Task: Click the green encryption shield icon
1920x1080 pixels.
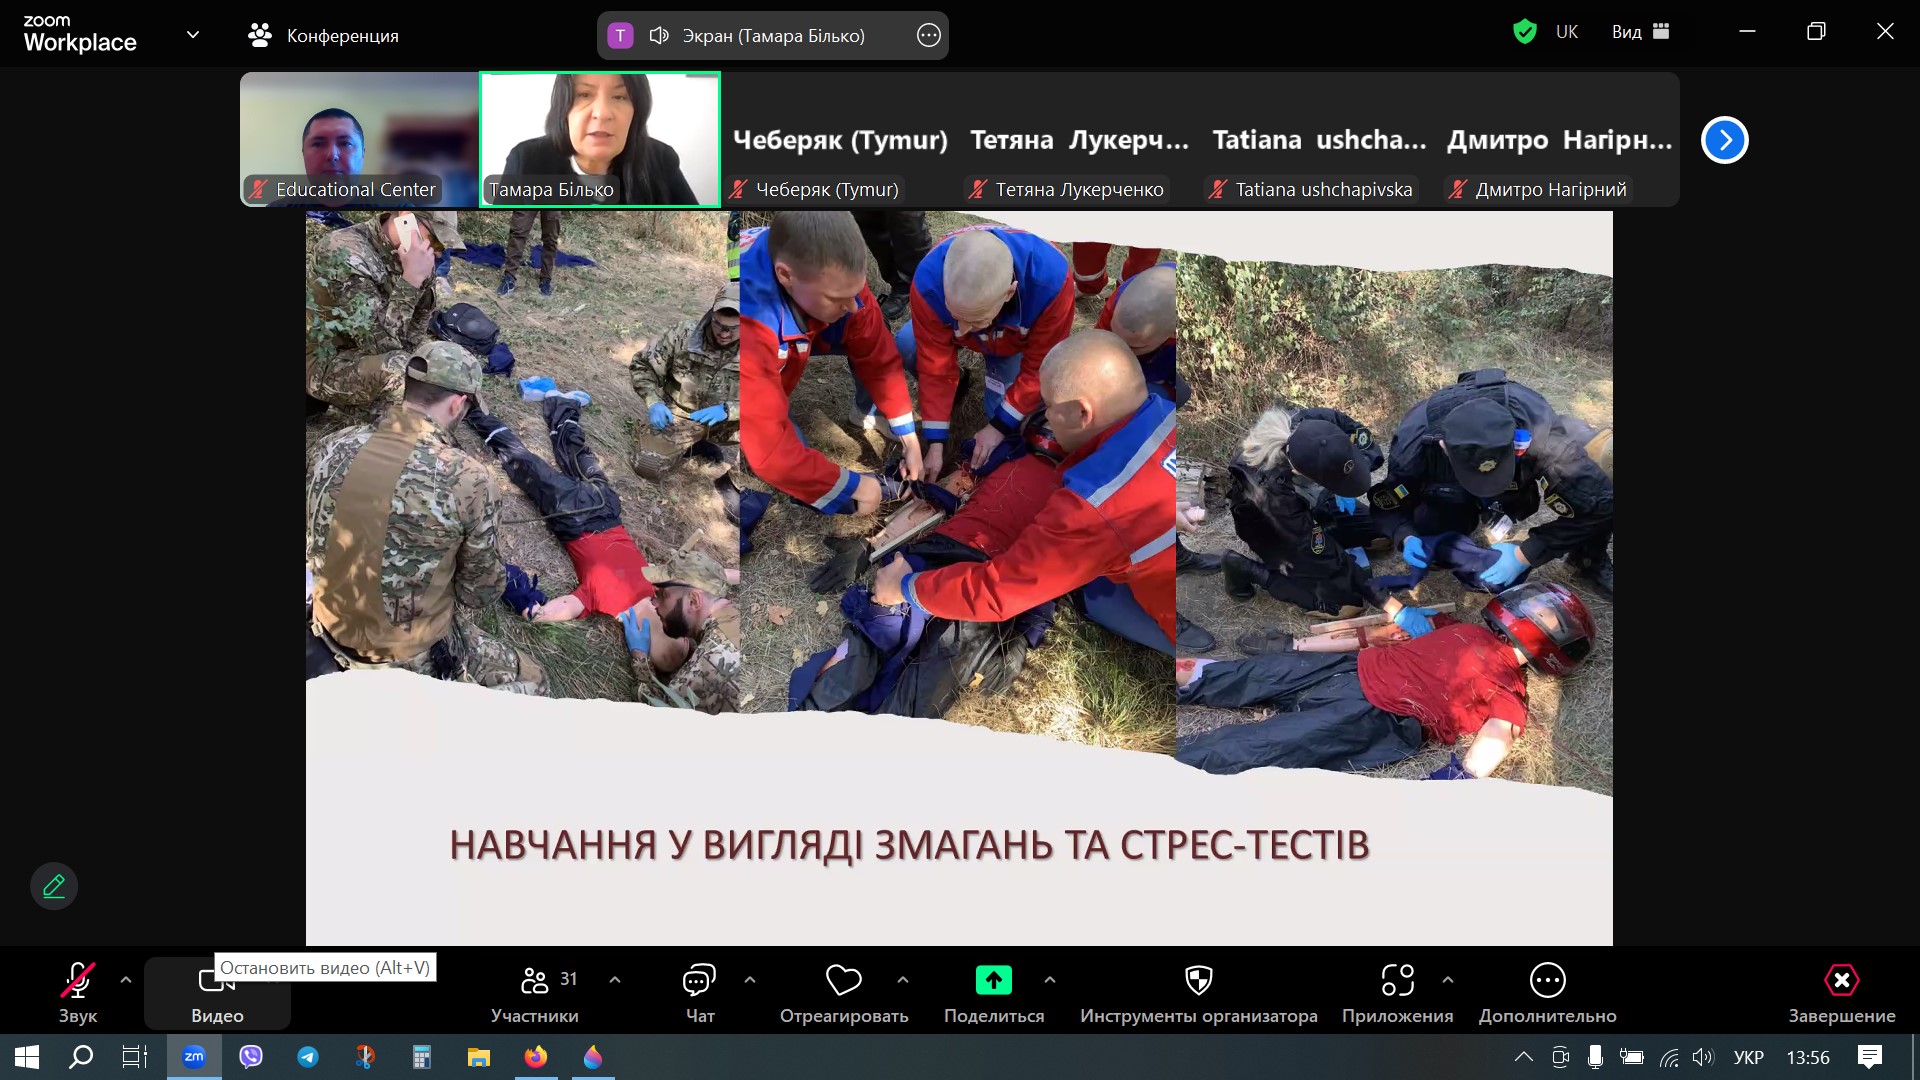Action: pyautogui.click(x=1524, y=32)
